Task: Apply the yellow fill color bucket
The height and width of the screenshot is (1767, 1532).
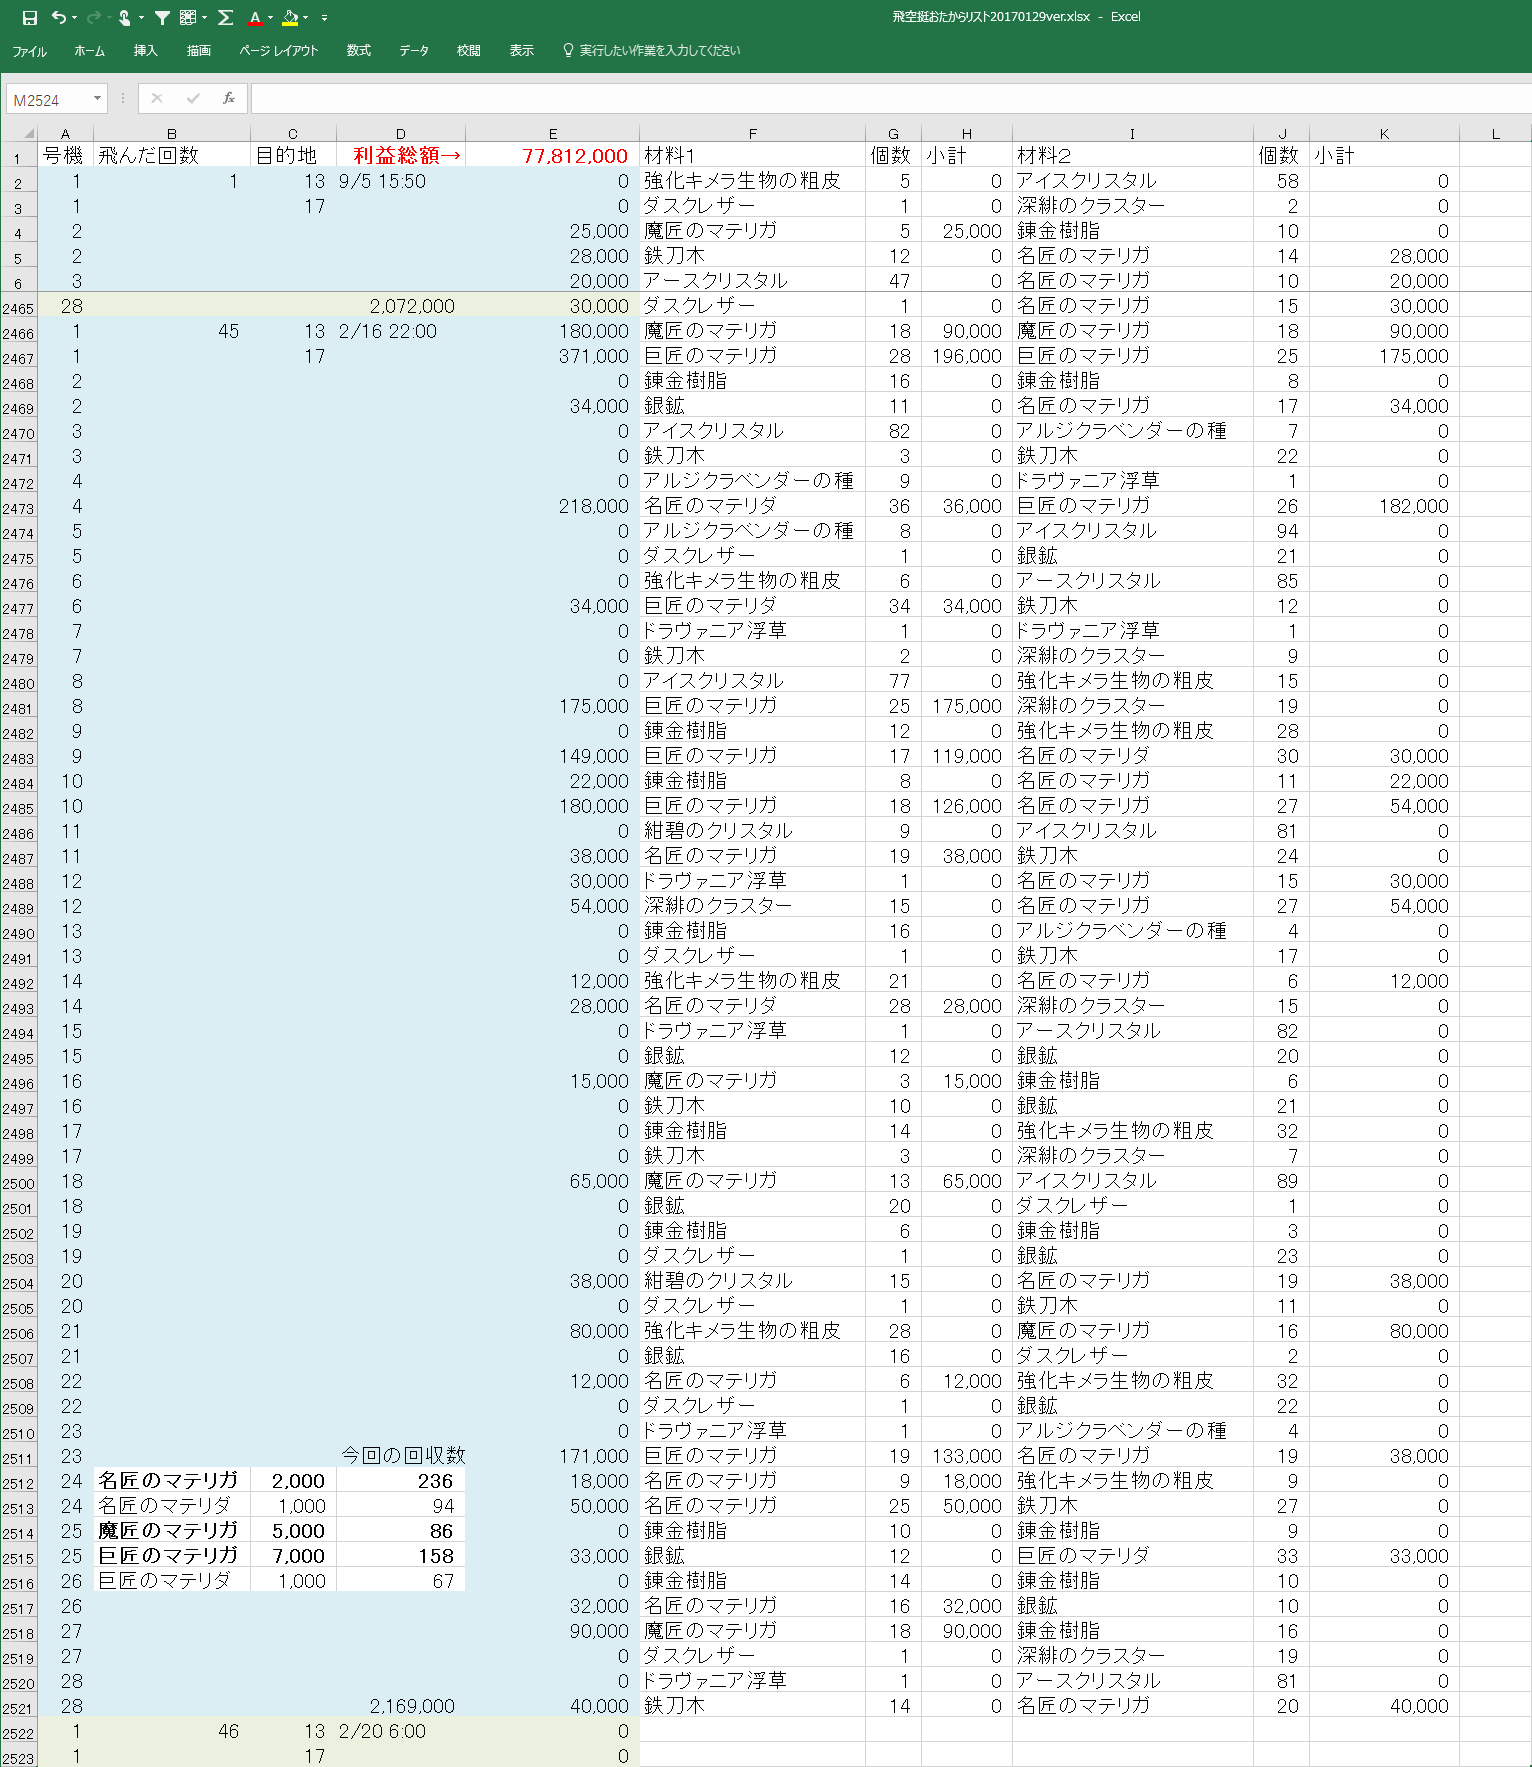Action: click(290, 17)
